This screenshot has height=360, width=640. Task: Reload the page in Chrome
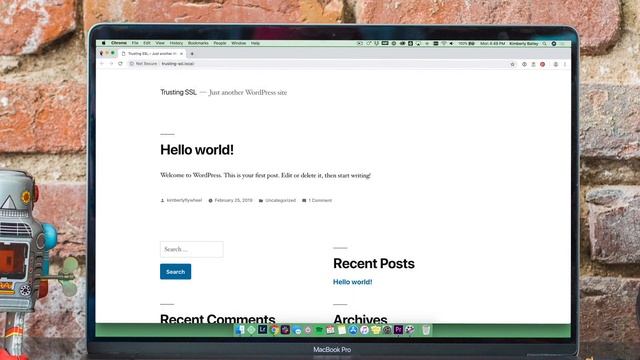pyautogui.click(x=120, y=64)
